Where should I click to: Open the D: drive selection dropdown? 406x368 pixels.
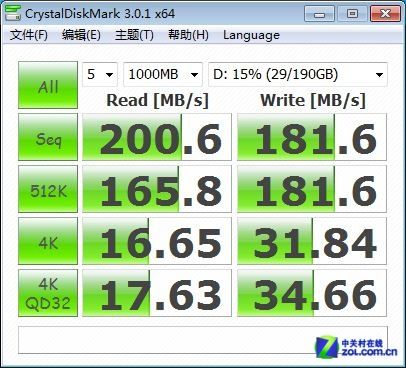point(298,74)
